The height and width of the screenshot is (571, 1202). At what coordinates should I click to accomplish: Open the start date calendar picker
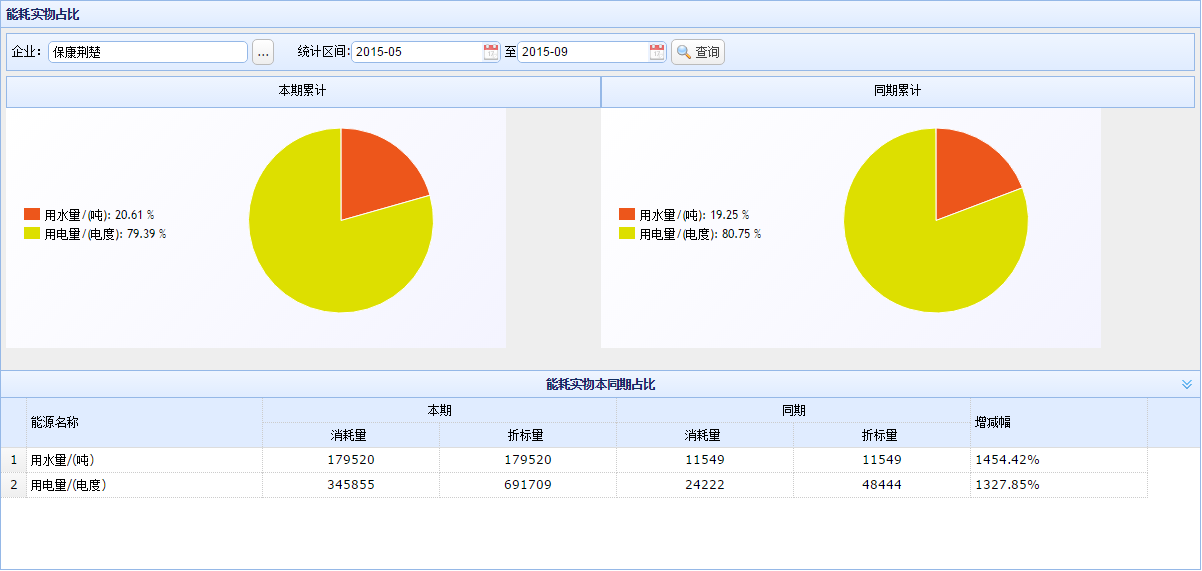click(x=491, y=52)
